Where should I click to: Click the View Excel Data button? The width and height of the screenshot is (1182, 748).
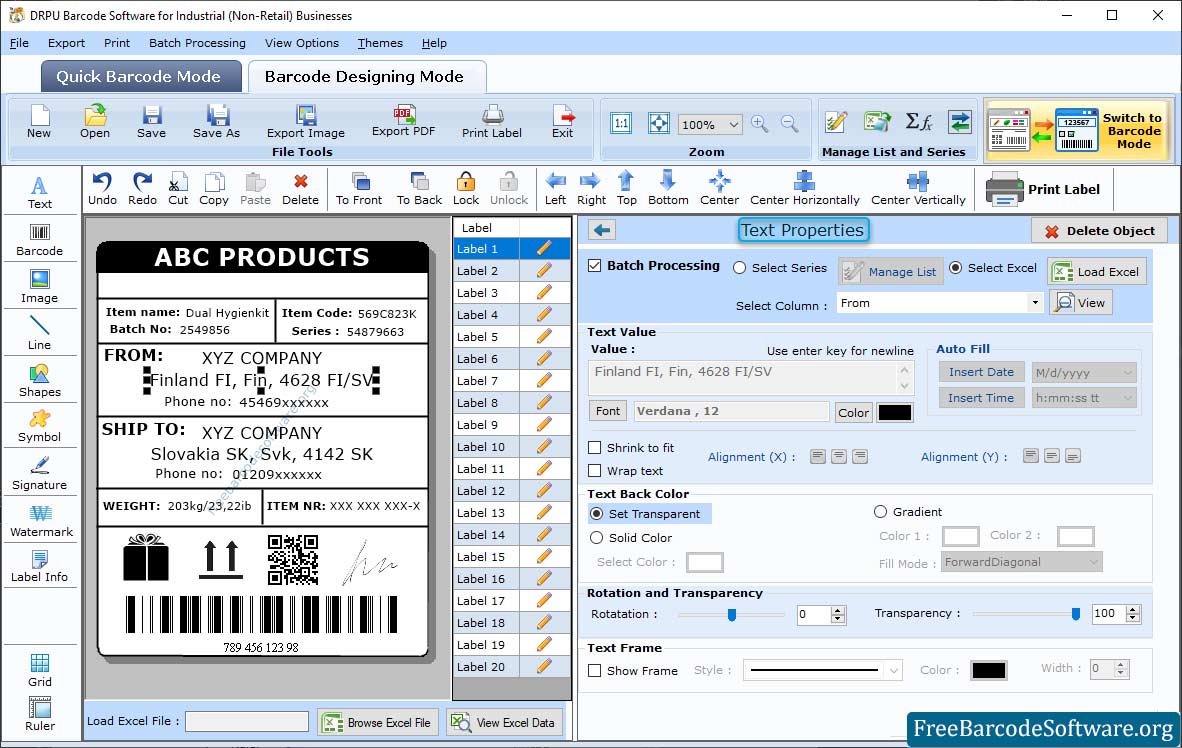[504, 722]
